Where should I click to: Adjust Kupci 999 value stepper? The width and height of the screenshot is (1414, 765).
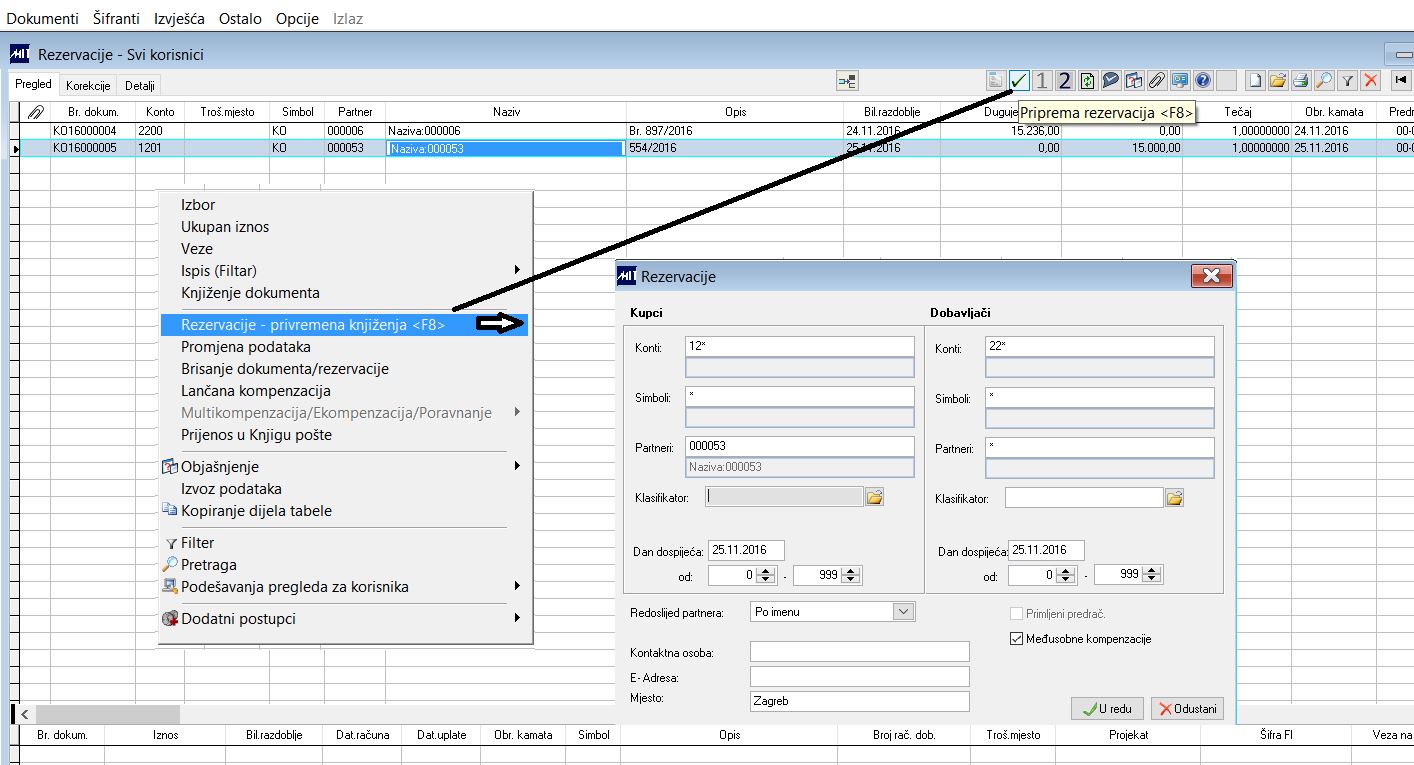tap(851, 575)
